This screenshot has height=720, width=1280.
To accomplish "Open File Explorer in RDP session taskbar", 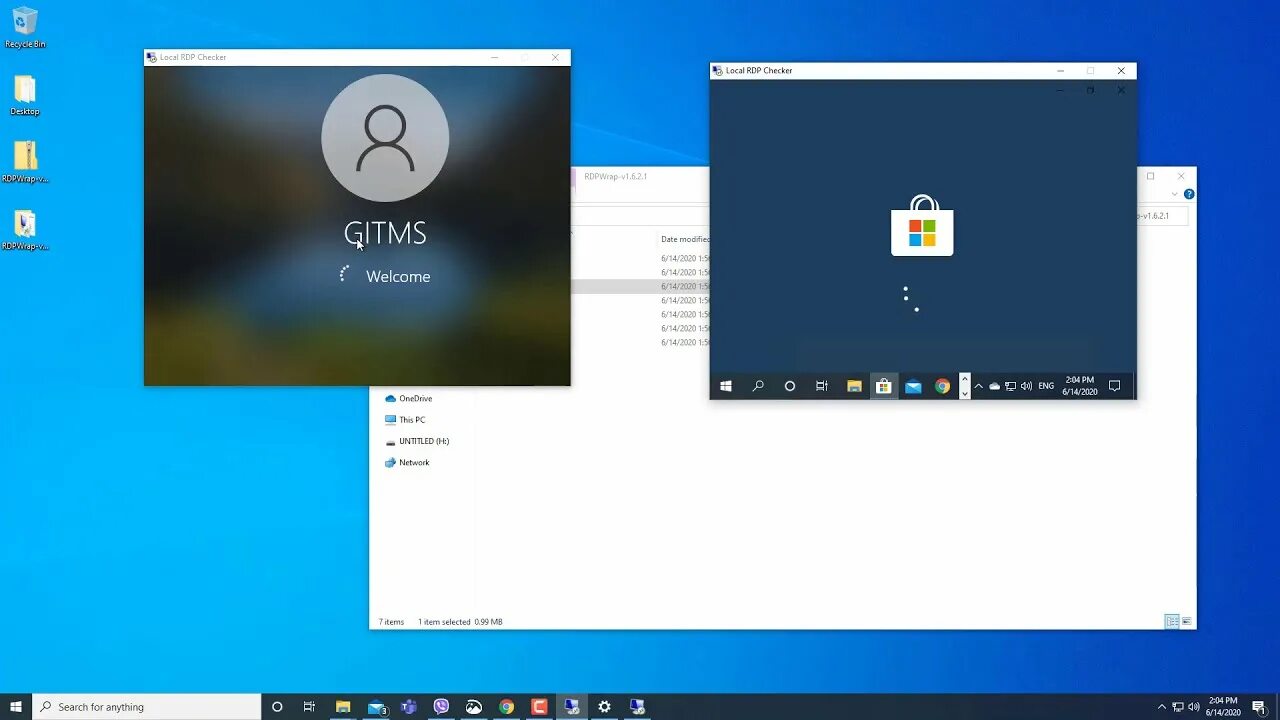I will (854, 386).
